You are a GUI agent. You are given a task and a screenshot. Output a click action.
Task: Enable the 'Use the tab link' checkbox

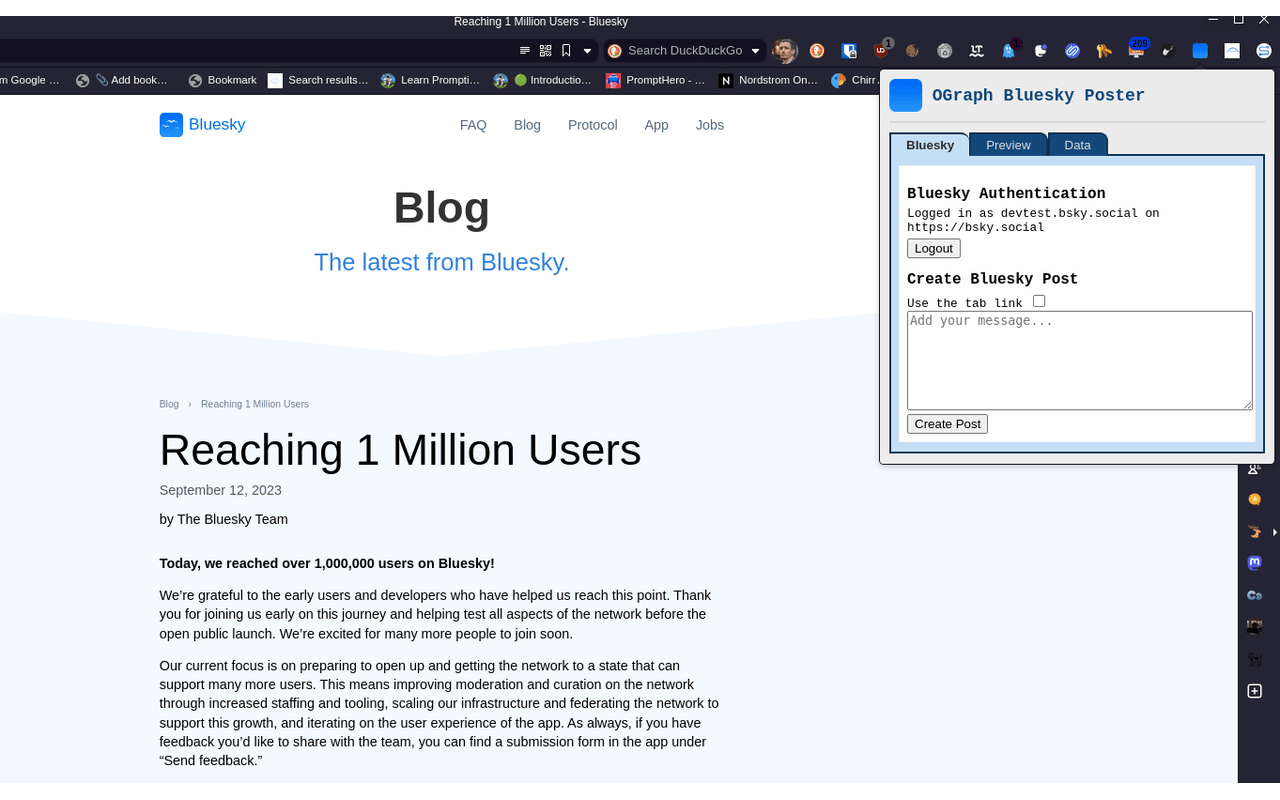point(1039,301)
